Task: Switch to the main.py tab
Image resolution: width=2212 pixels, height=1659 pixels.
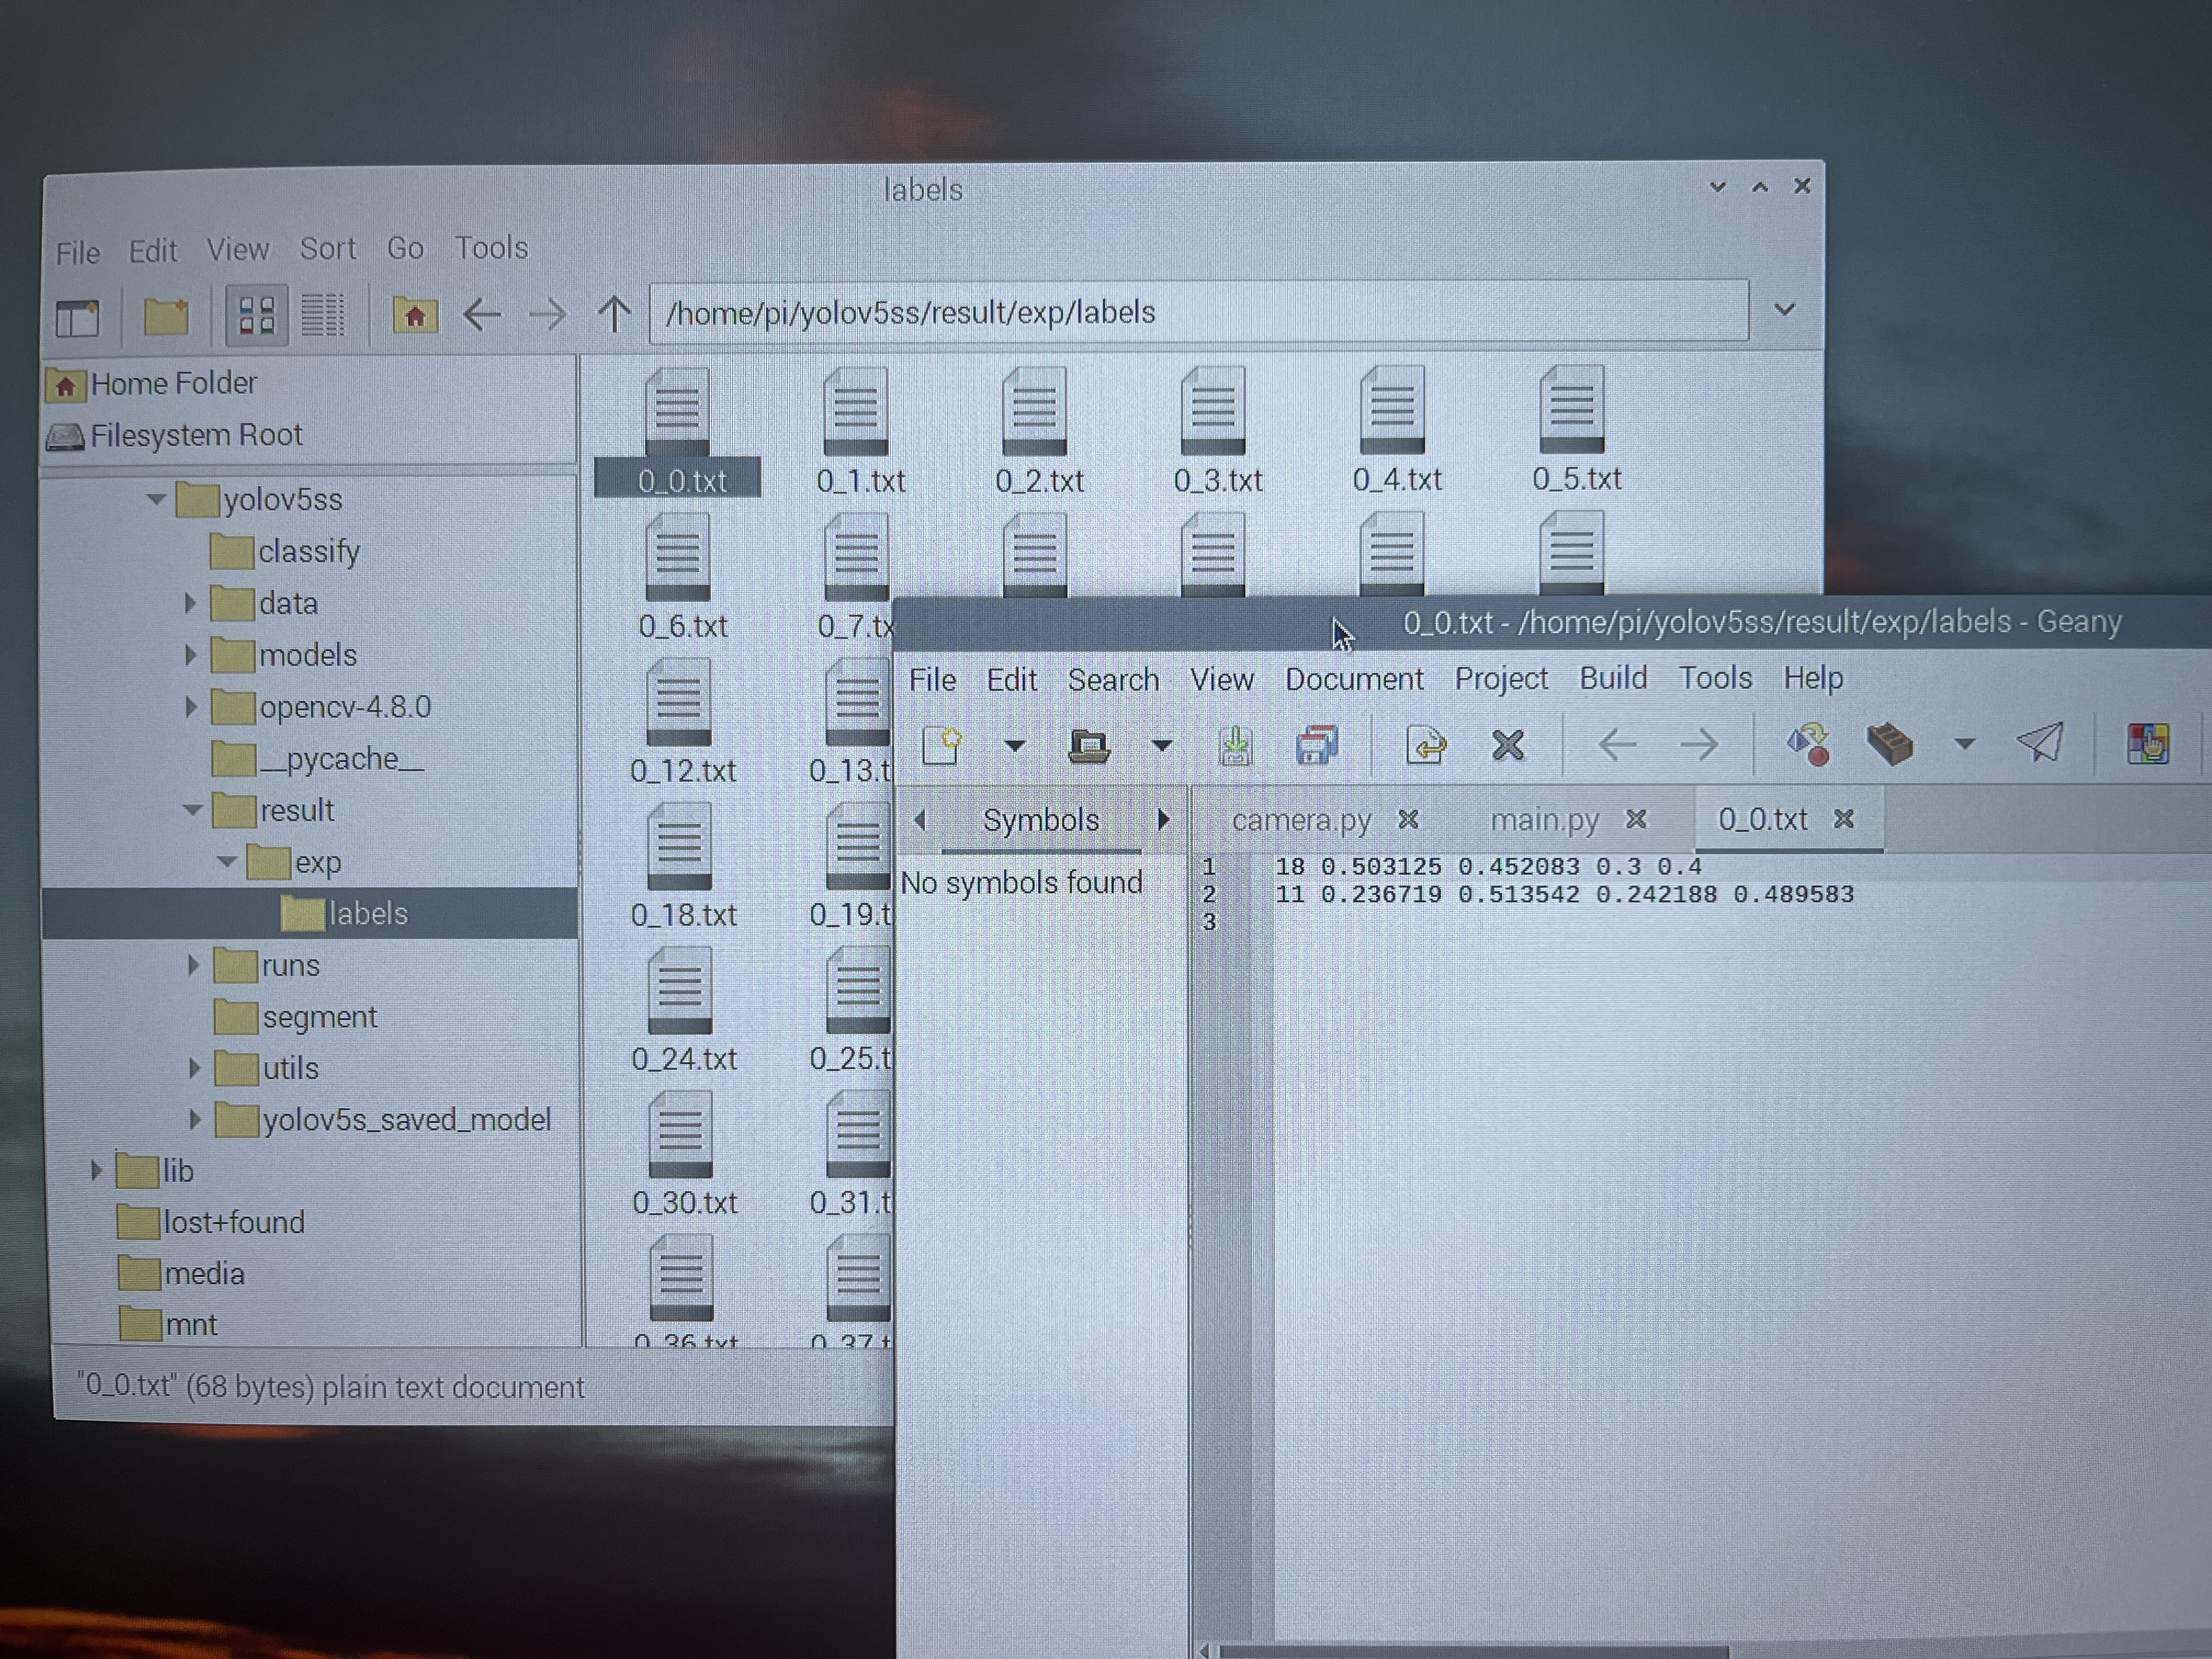Action: 1544,820
